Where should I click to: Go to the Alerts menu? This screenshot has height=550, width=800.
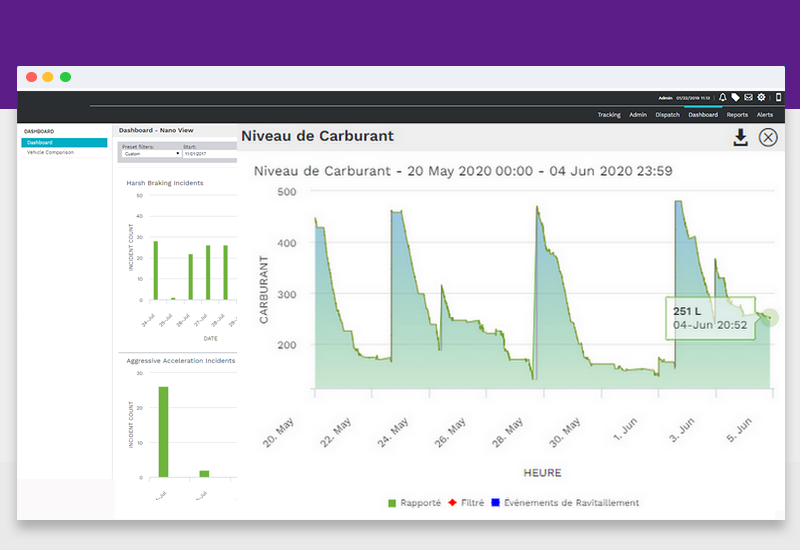[x=764, y=115]
